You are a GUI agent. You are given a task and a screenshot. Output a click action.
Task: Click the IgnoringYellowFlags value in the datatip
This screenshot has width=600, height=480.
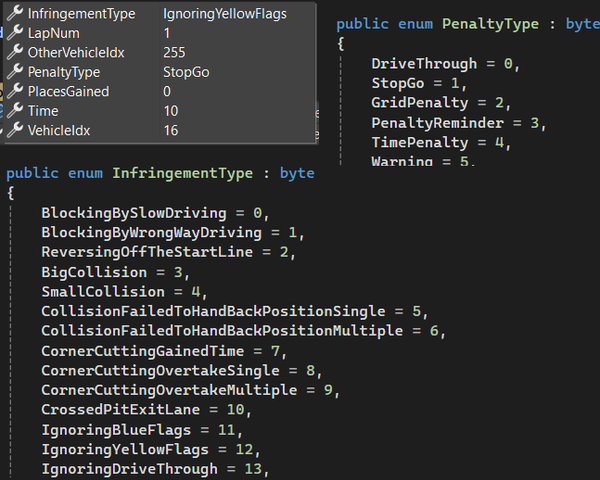point(224,14)
